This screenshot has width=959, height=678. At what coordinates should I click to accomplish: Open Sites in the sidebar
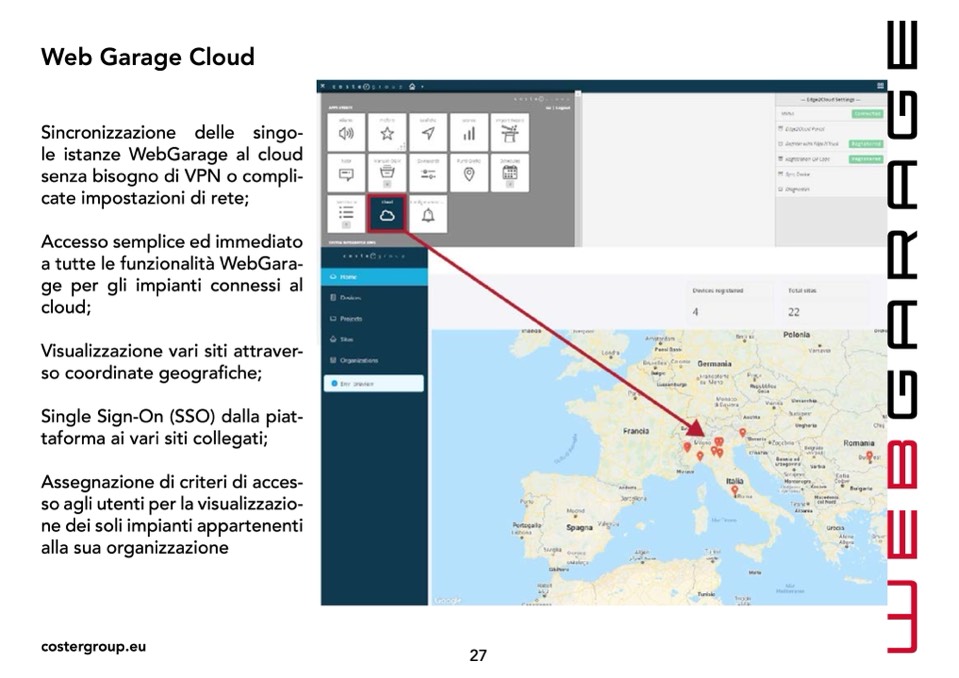pos(346,340)
